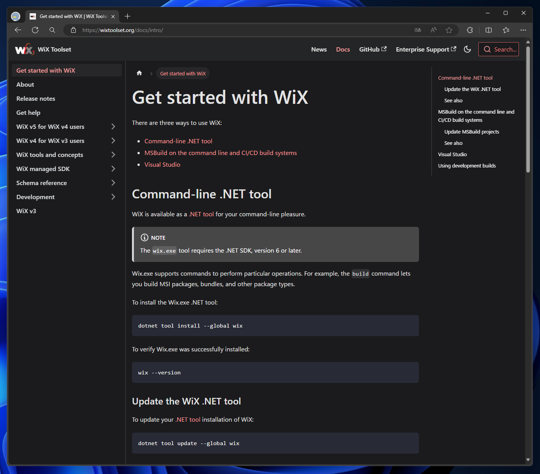Open WiX tools and concepts sidebar label

(50, 155)
